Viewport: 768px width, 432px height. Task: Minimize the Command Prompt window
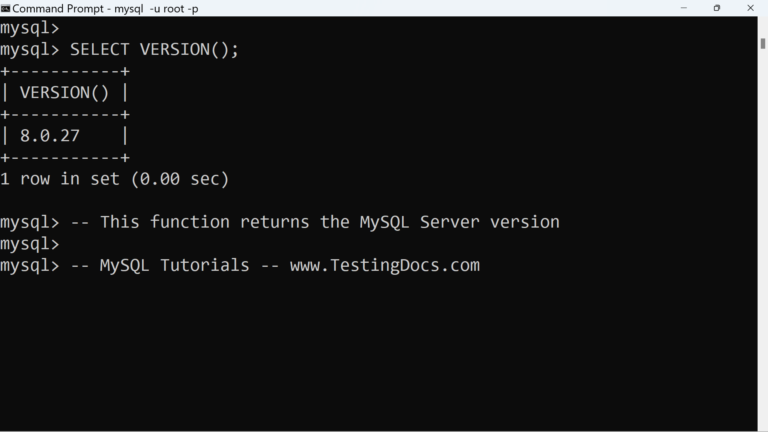point(684,8)
